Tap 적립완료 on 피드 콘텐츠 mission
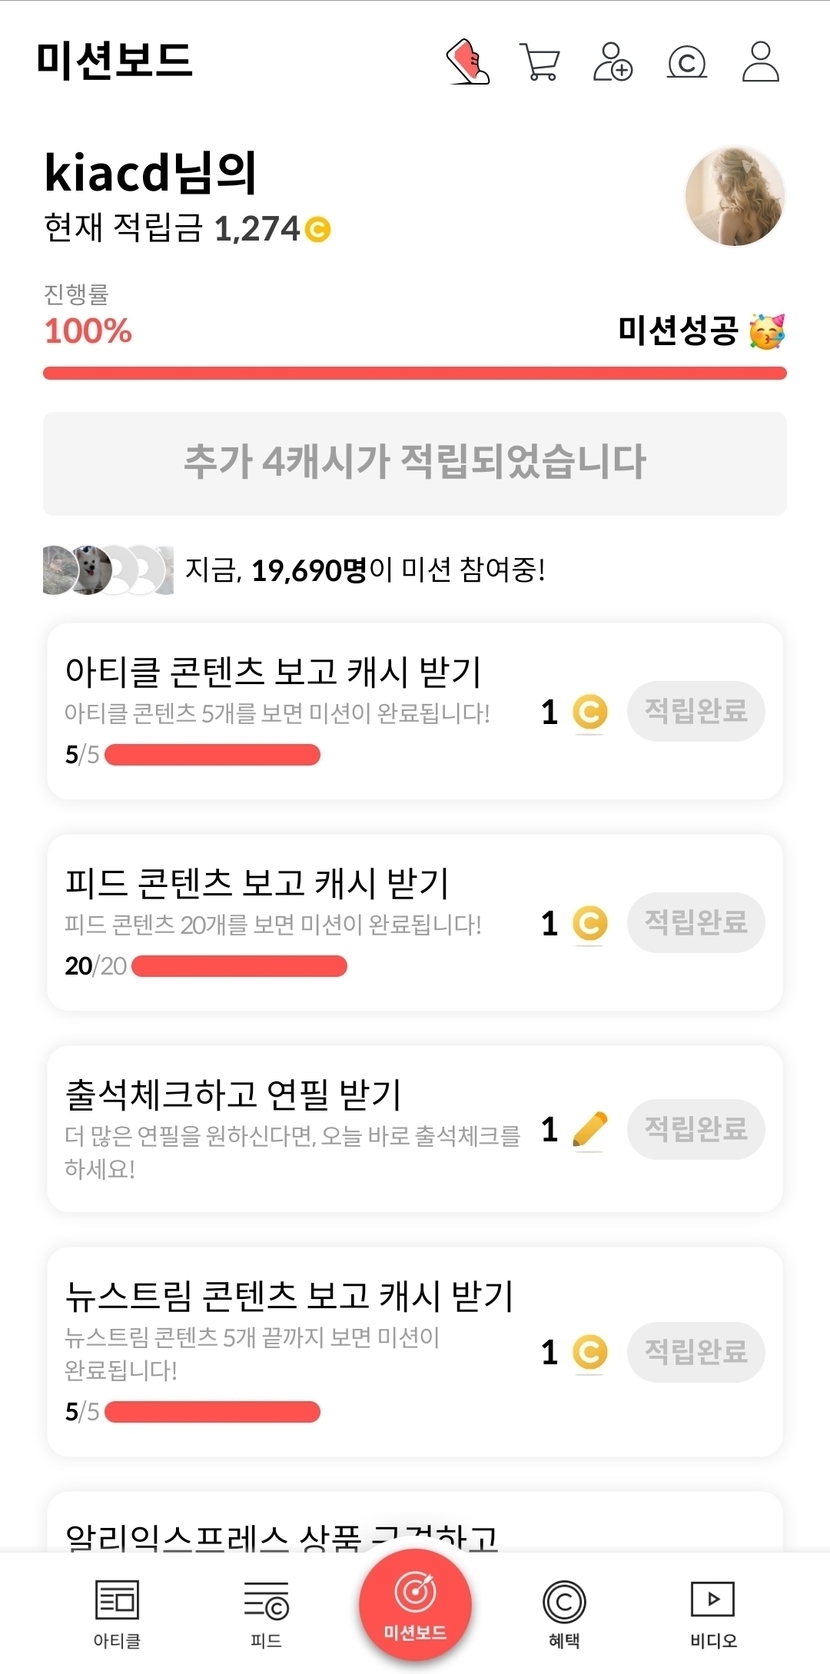830x1674 pixels. (696, 922)
